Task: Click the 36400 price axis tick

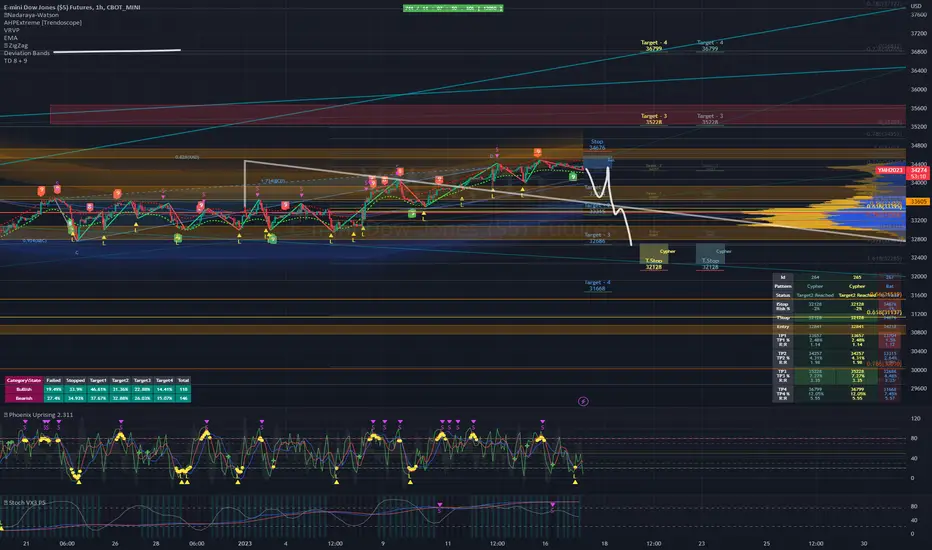Action: pos(918,70)
